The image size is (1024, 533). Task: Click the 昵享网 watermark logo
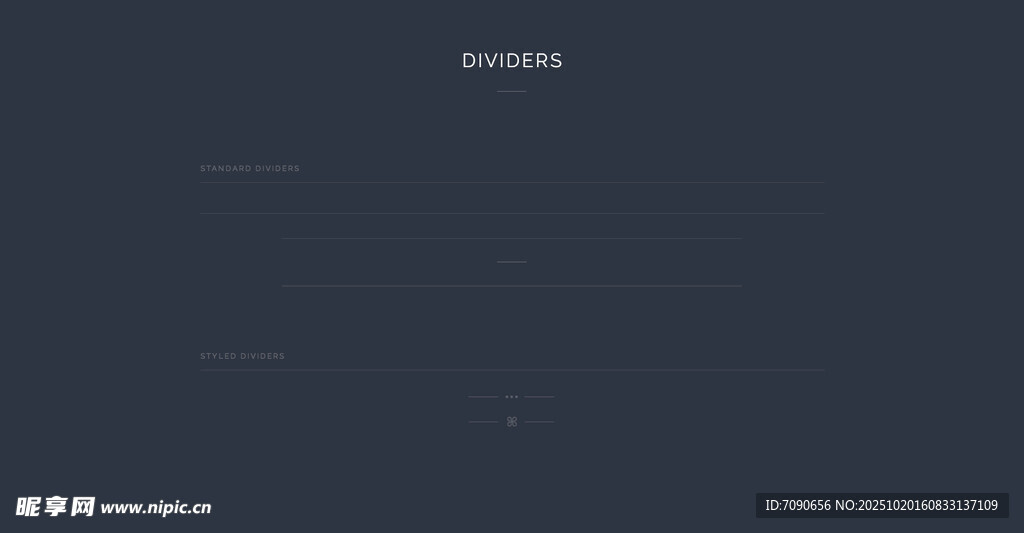pos(55,506)
